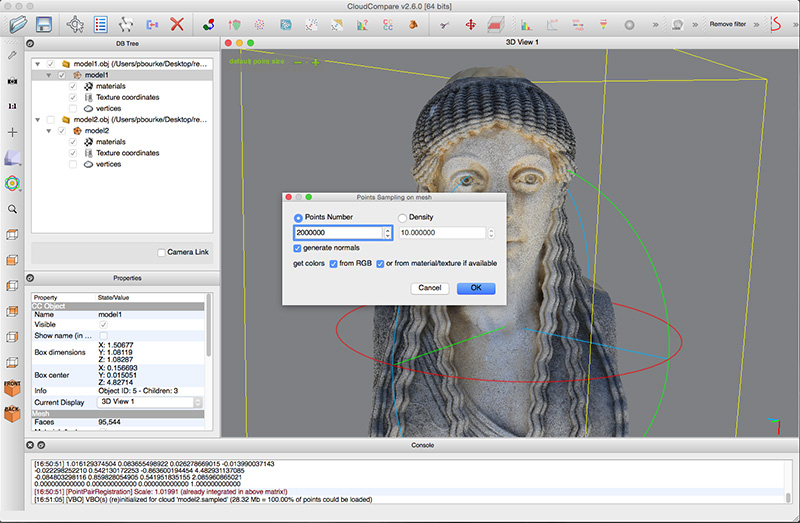Close the Console panel with X icon
The height and width of the screenshot is (523, 800).
[x=30, y=445]
